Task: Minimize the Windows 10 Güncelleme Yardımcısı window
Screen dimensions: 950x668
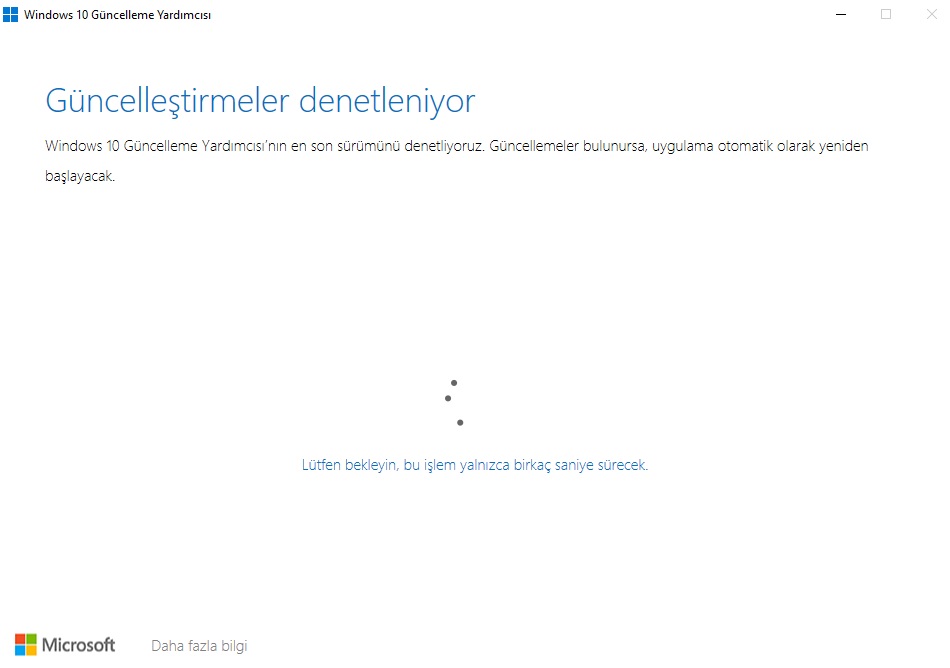Action: click(841, 15)
